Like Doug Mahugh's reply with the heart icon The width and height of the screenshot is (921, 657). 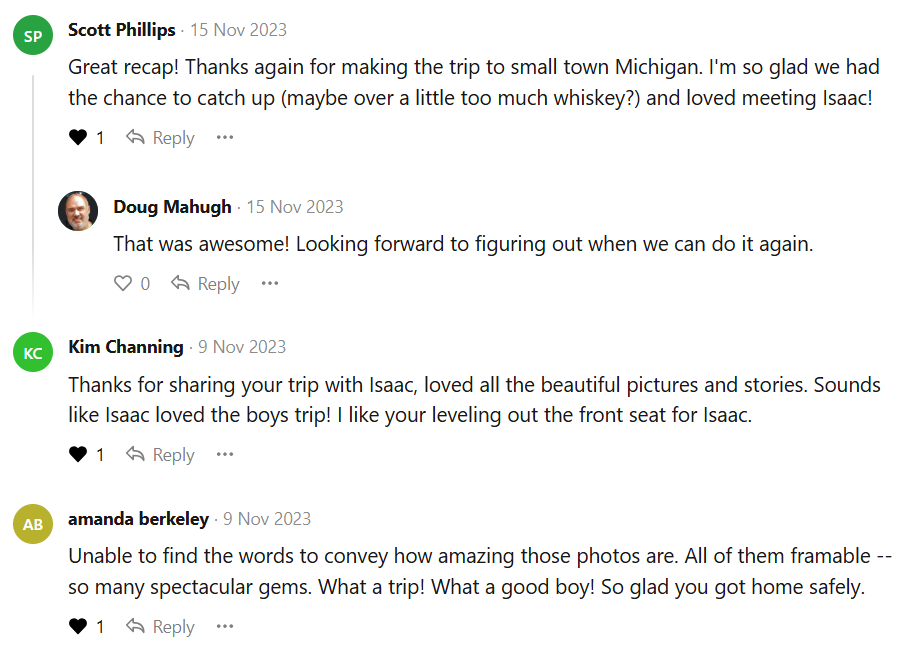[x=123, y=284]
